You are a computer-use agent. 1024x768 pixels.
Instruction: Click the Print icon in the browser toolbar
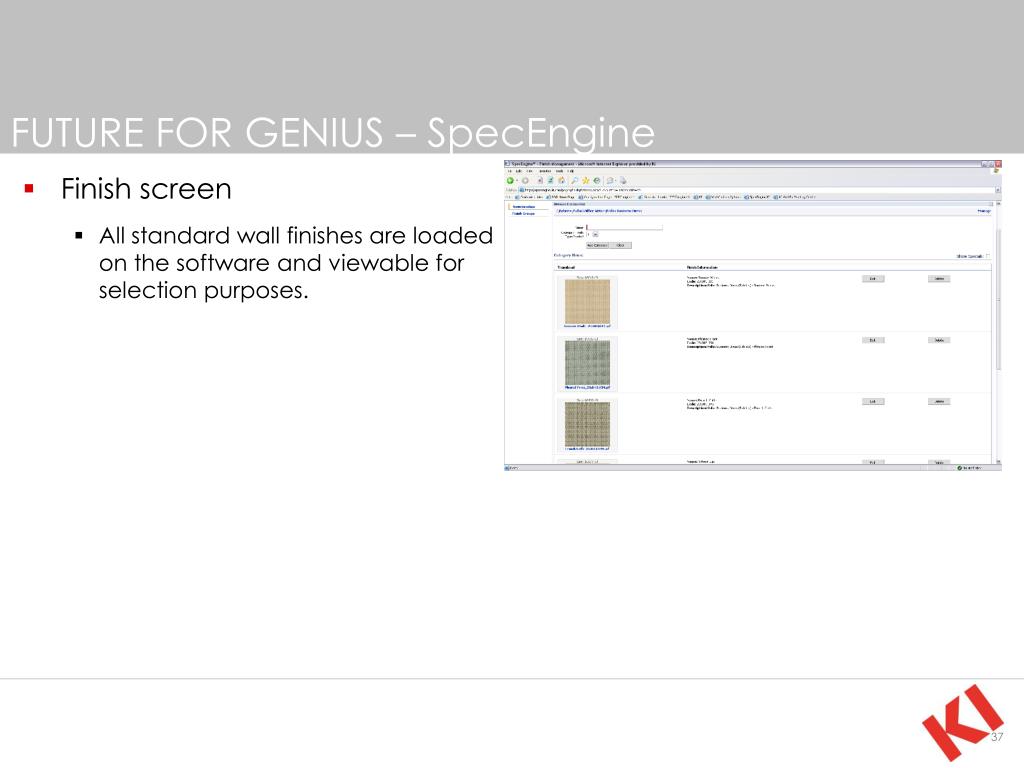click(x=623, y=181)
